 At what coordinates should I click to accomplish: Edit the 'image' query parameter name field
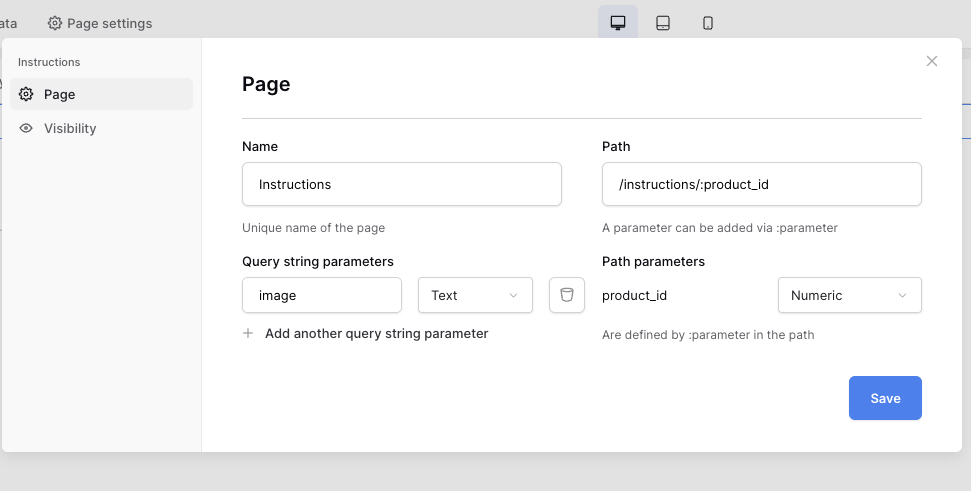[x=321, y=295]
